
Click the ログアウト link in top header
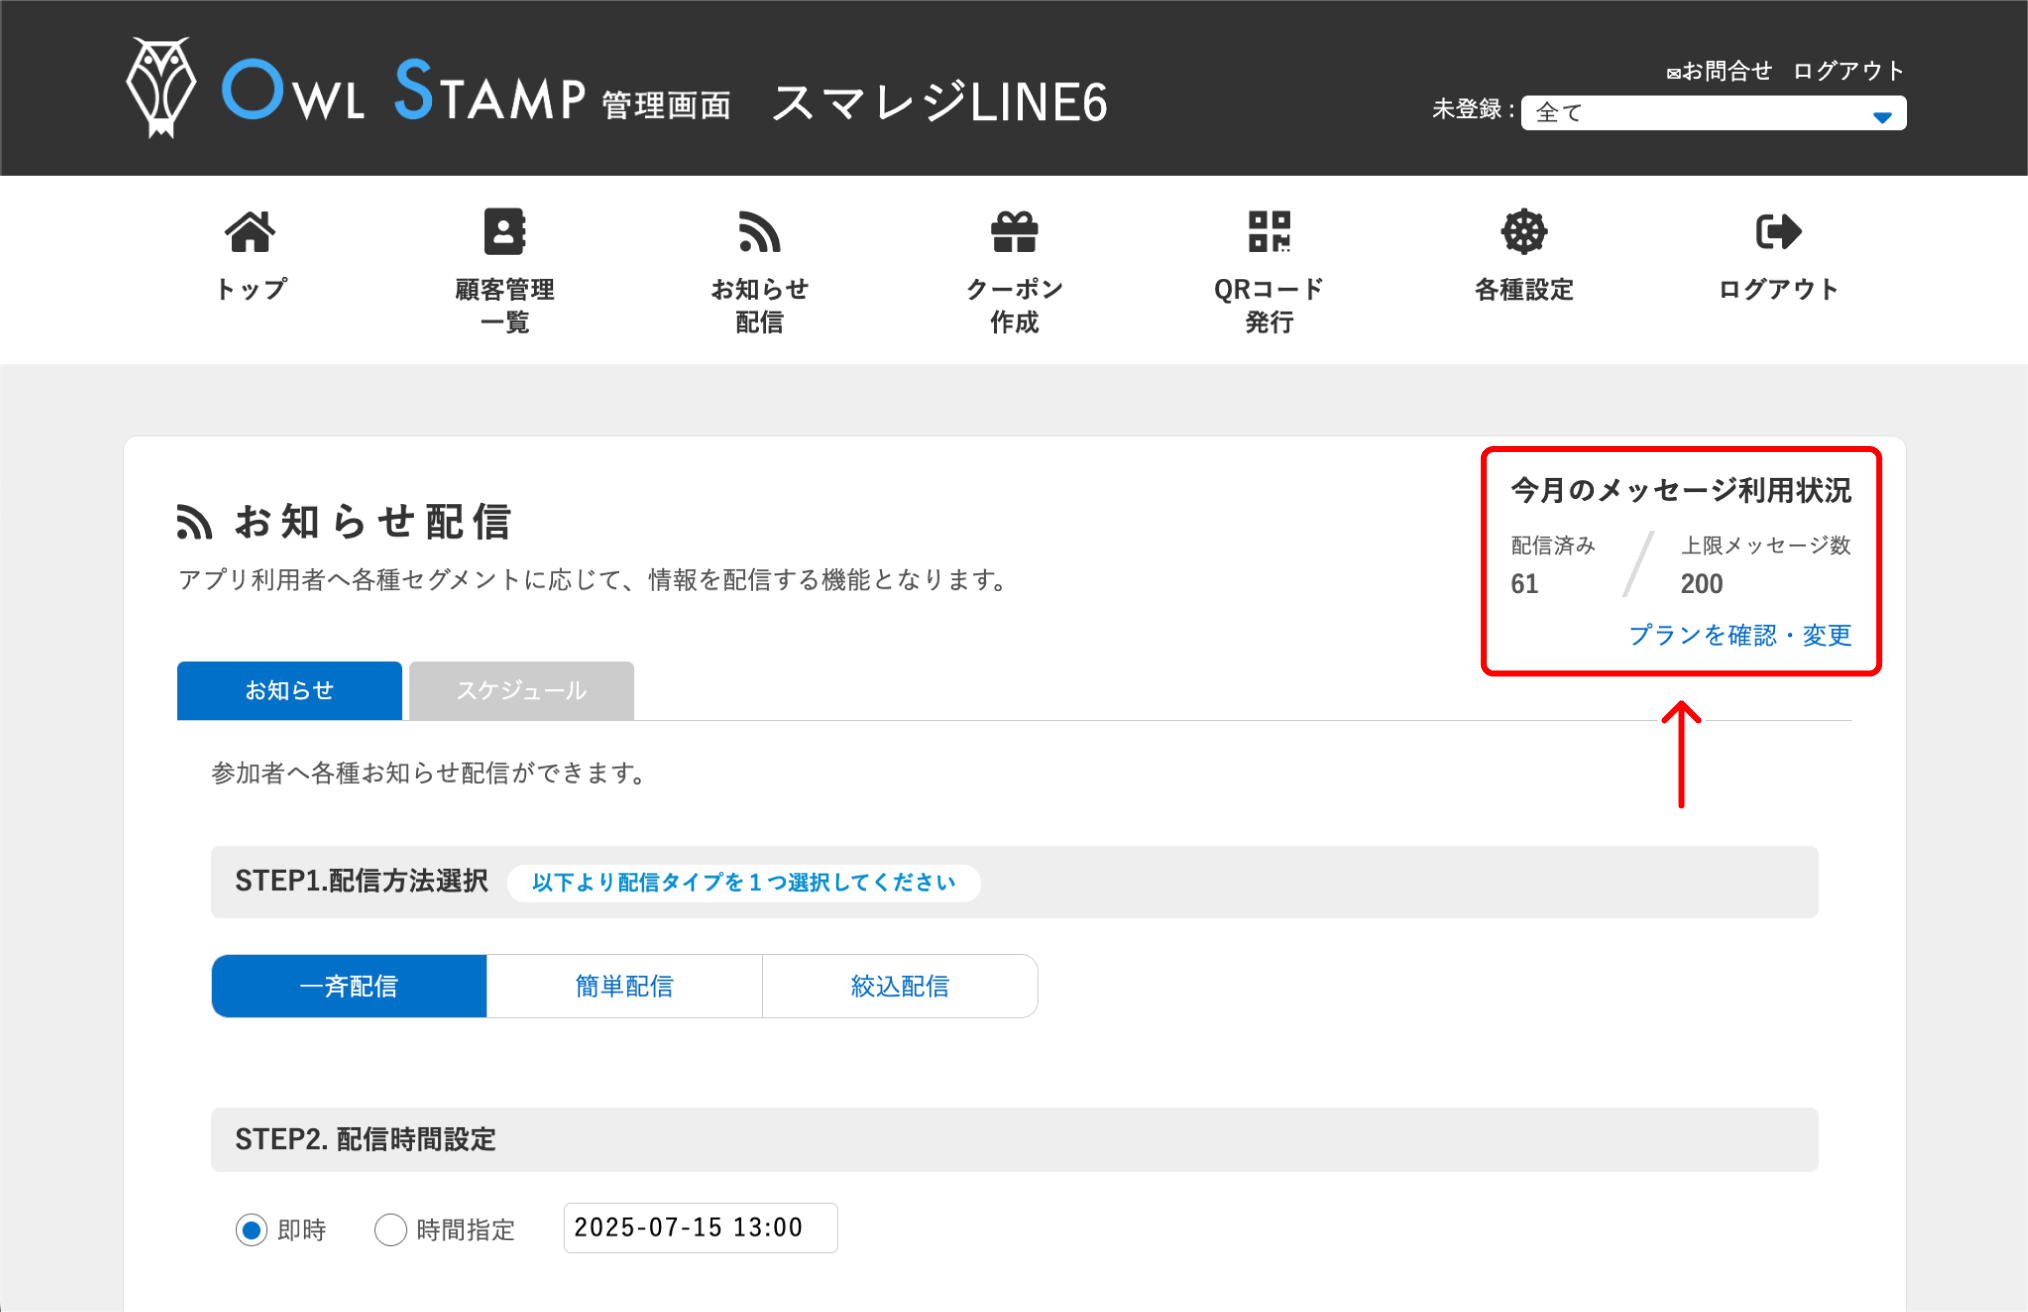1848,71
